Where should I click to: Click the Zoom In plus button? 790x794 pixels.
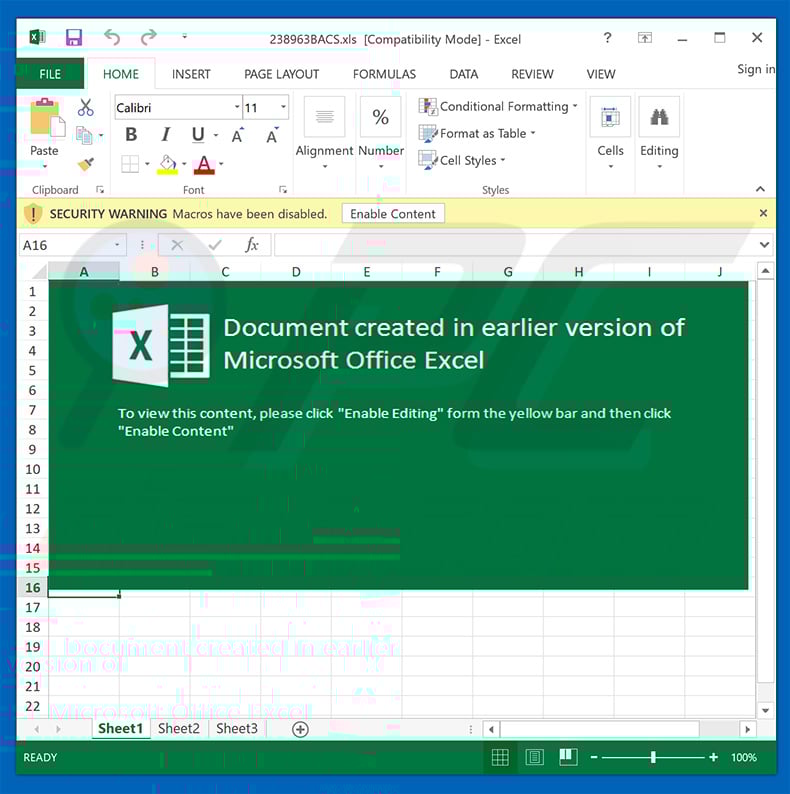tap(714, 758)
